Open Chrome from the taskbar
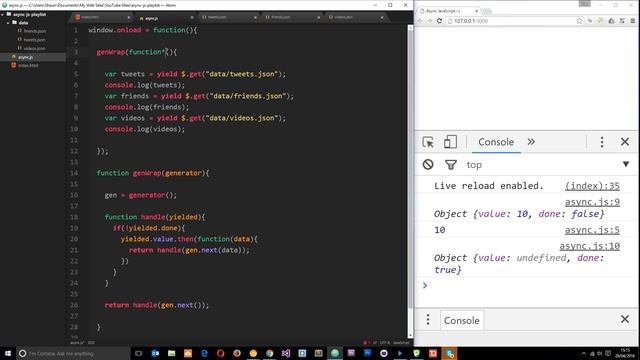This screenshot has height=360, width=640. [x=269, y=353]
